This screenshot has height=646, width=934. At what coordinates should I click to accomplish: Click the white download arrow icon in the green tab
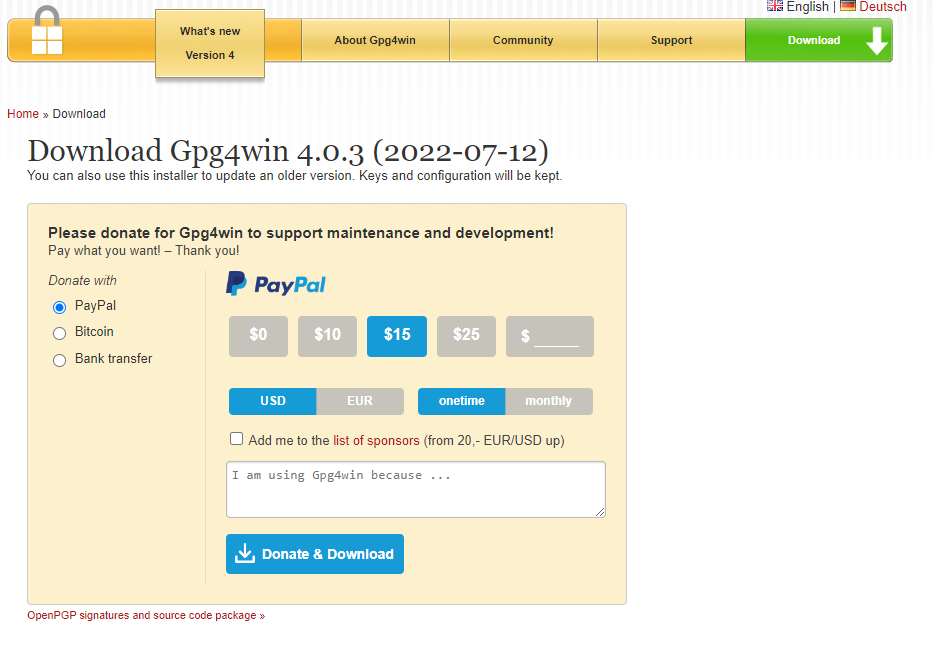pyautogui.click(x=877, y=40)
